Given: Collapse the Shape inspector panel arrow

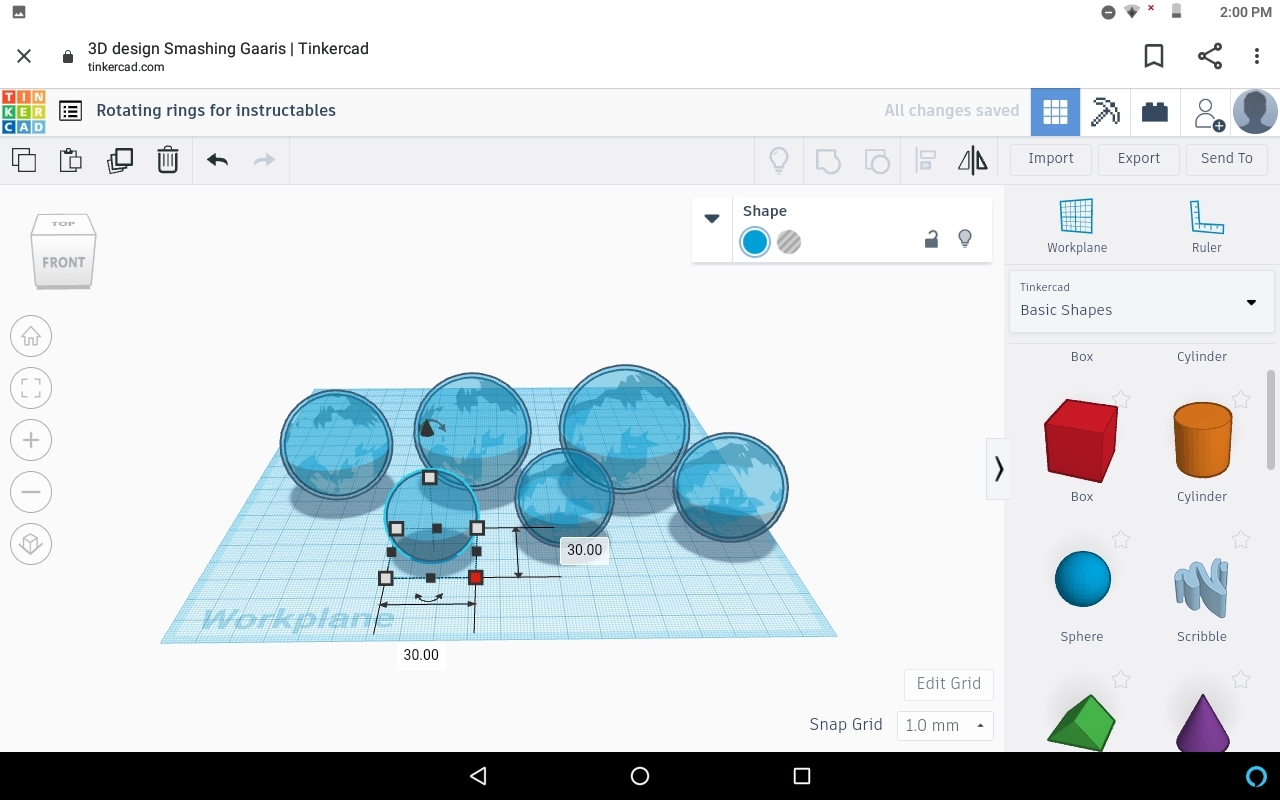Looking at the screenshot, I should point(712,218).
